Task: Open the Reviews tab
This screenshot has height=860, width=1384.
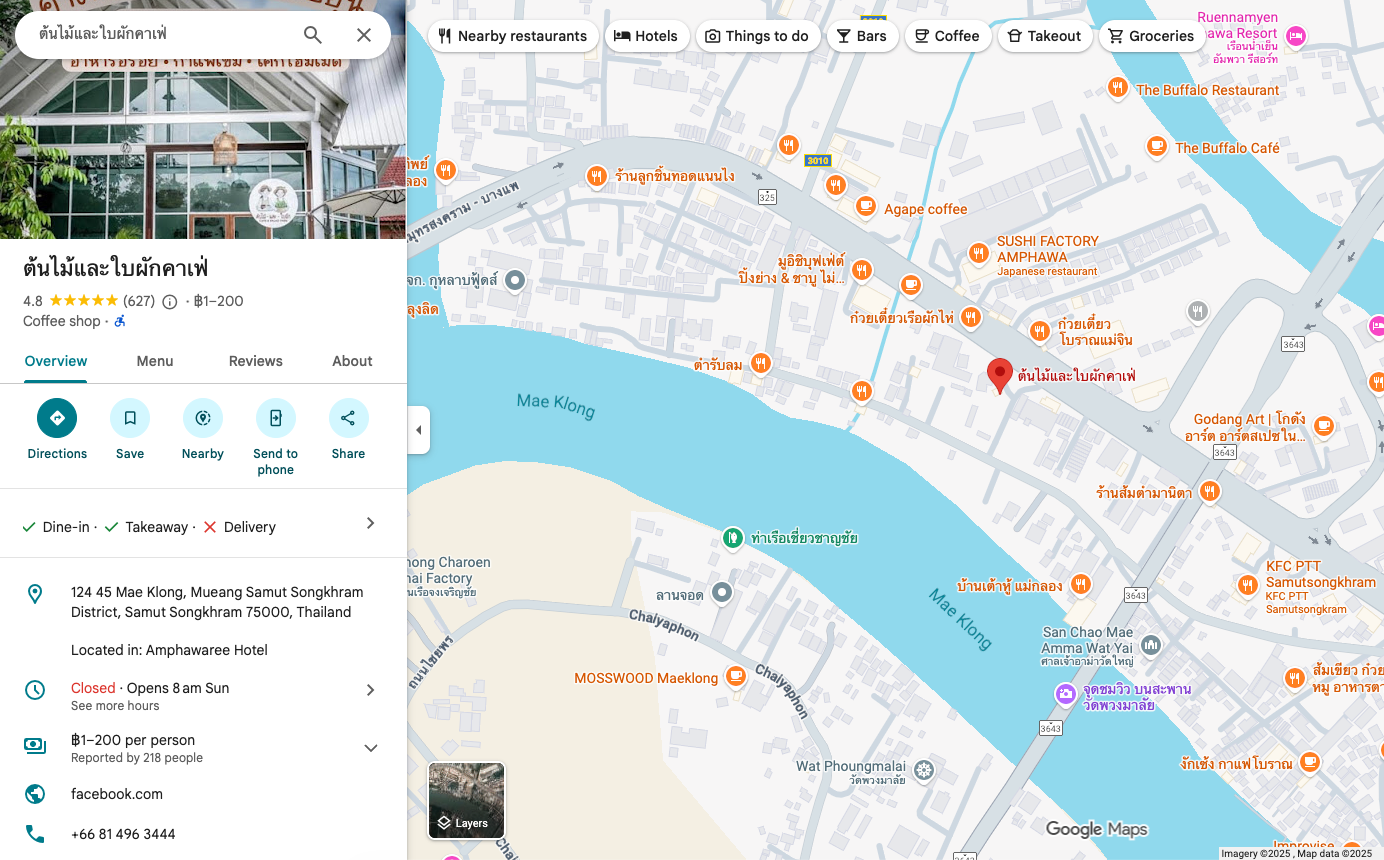Action: point(256,361)
